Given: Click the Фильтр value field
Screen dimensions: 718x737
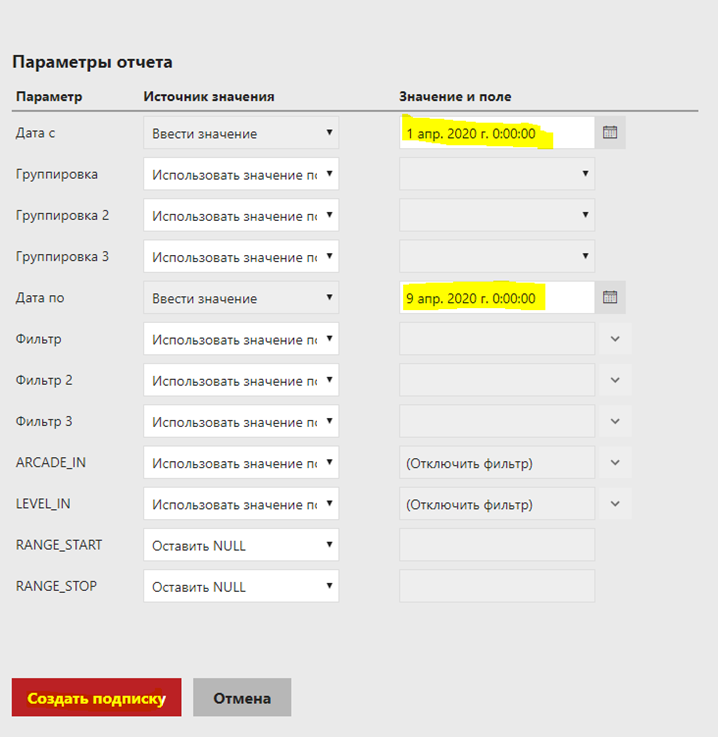Looking at the screenshot, I should [x=497, y=339].
